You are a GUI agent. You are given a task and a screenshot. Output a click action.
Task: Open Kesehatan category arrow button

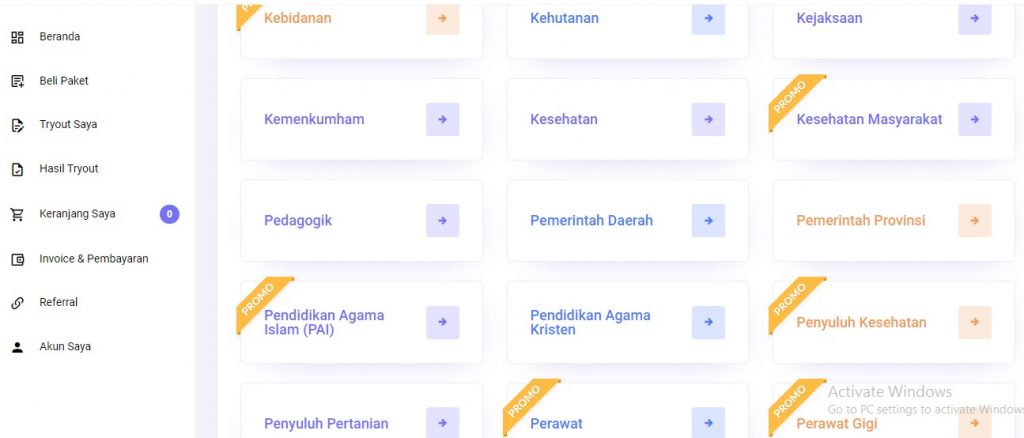708,119
